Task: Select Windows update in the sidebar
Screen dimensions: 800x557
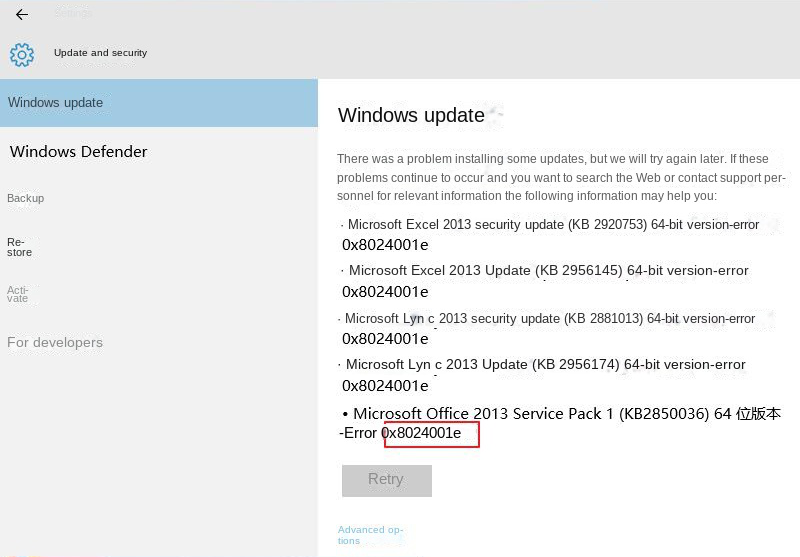Action: 56,103
